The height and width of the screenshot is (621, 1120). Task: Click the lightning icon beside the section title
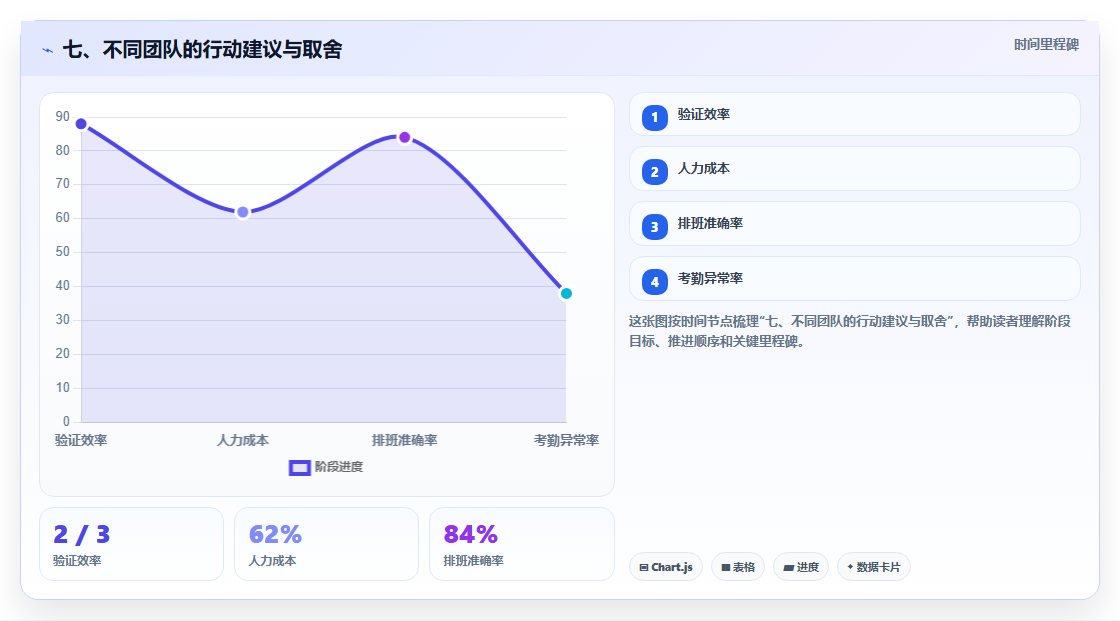(48, 50)
